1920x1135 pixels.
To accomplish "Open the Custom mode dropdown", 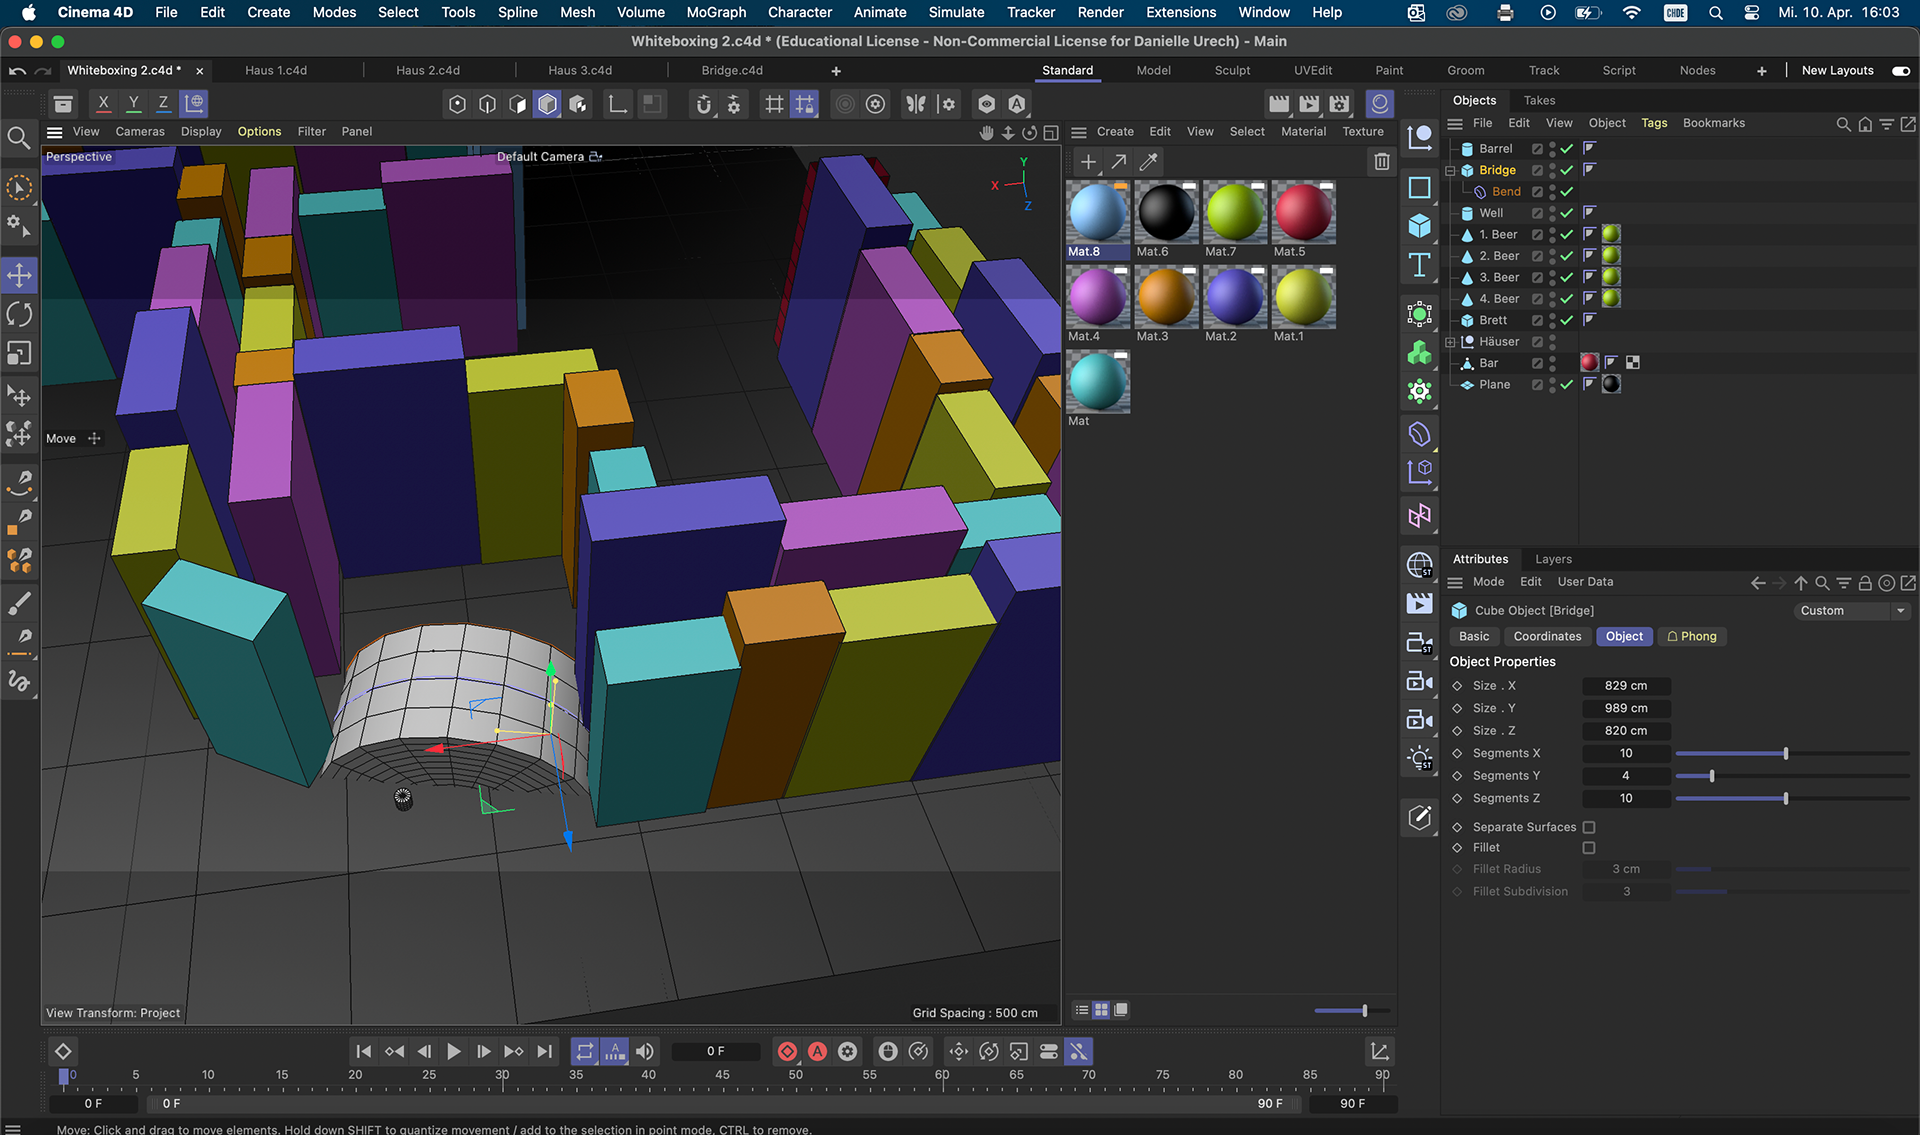I will coord(1851,610).
